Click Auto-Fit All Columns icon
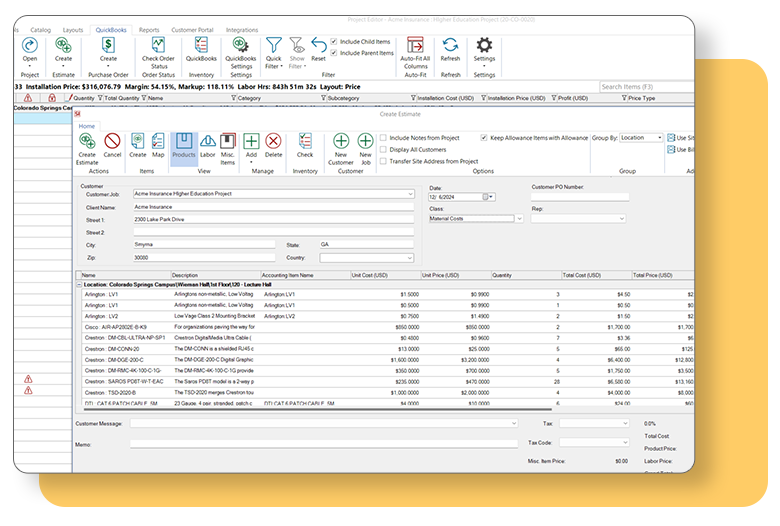This screenshot has height=526, width=780. [x=415, y=46]
